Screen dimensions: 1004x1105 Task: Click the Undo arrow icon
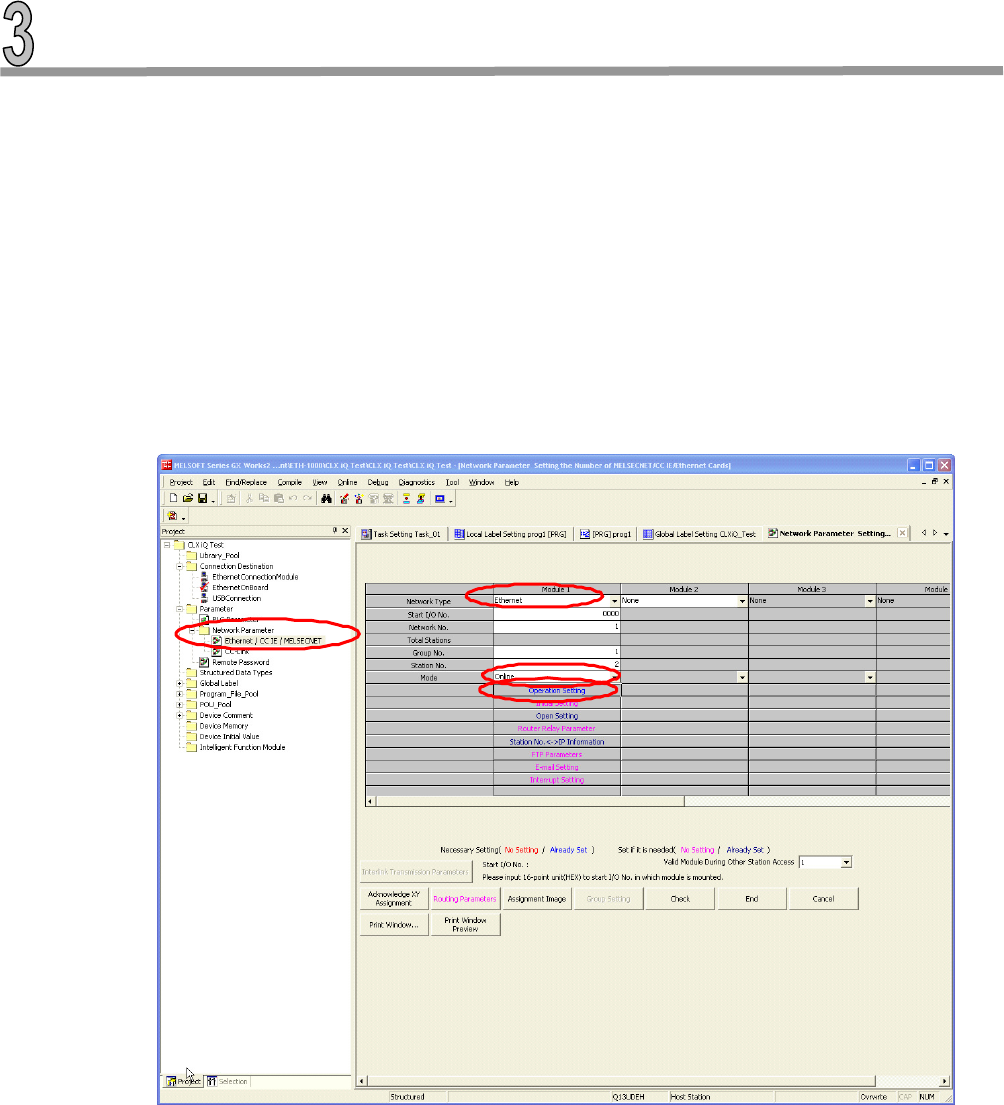tap(292, 499)
